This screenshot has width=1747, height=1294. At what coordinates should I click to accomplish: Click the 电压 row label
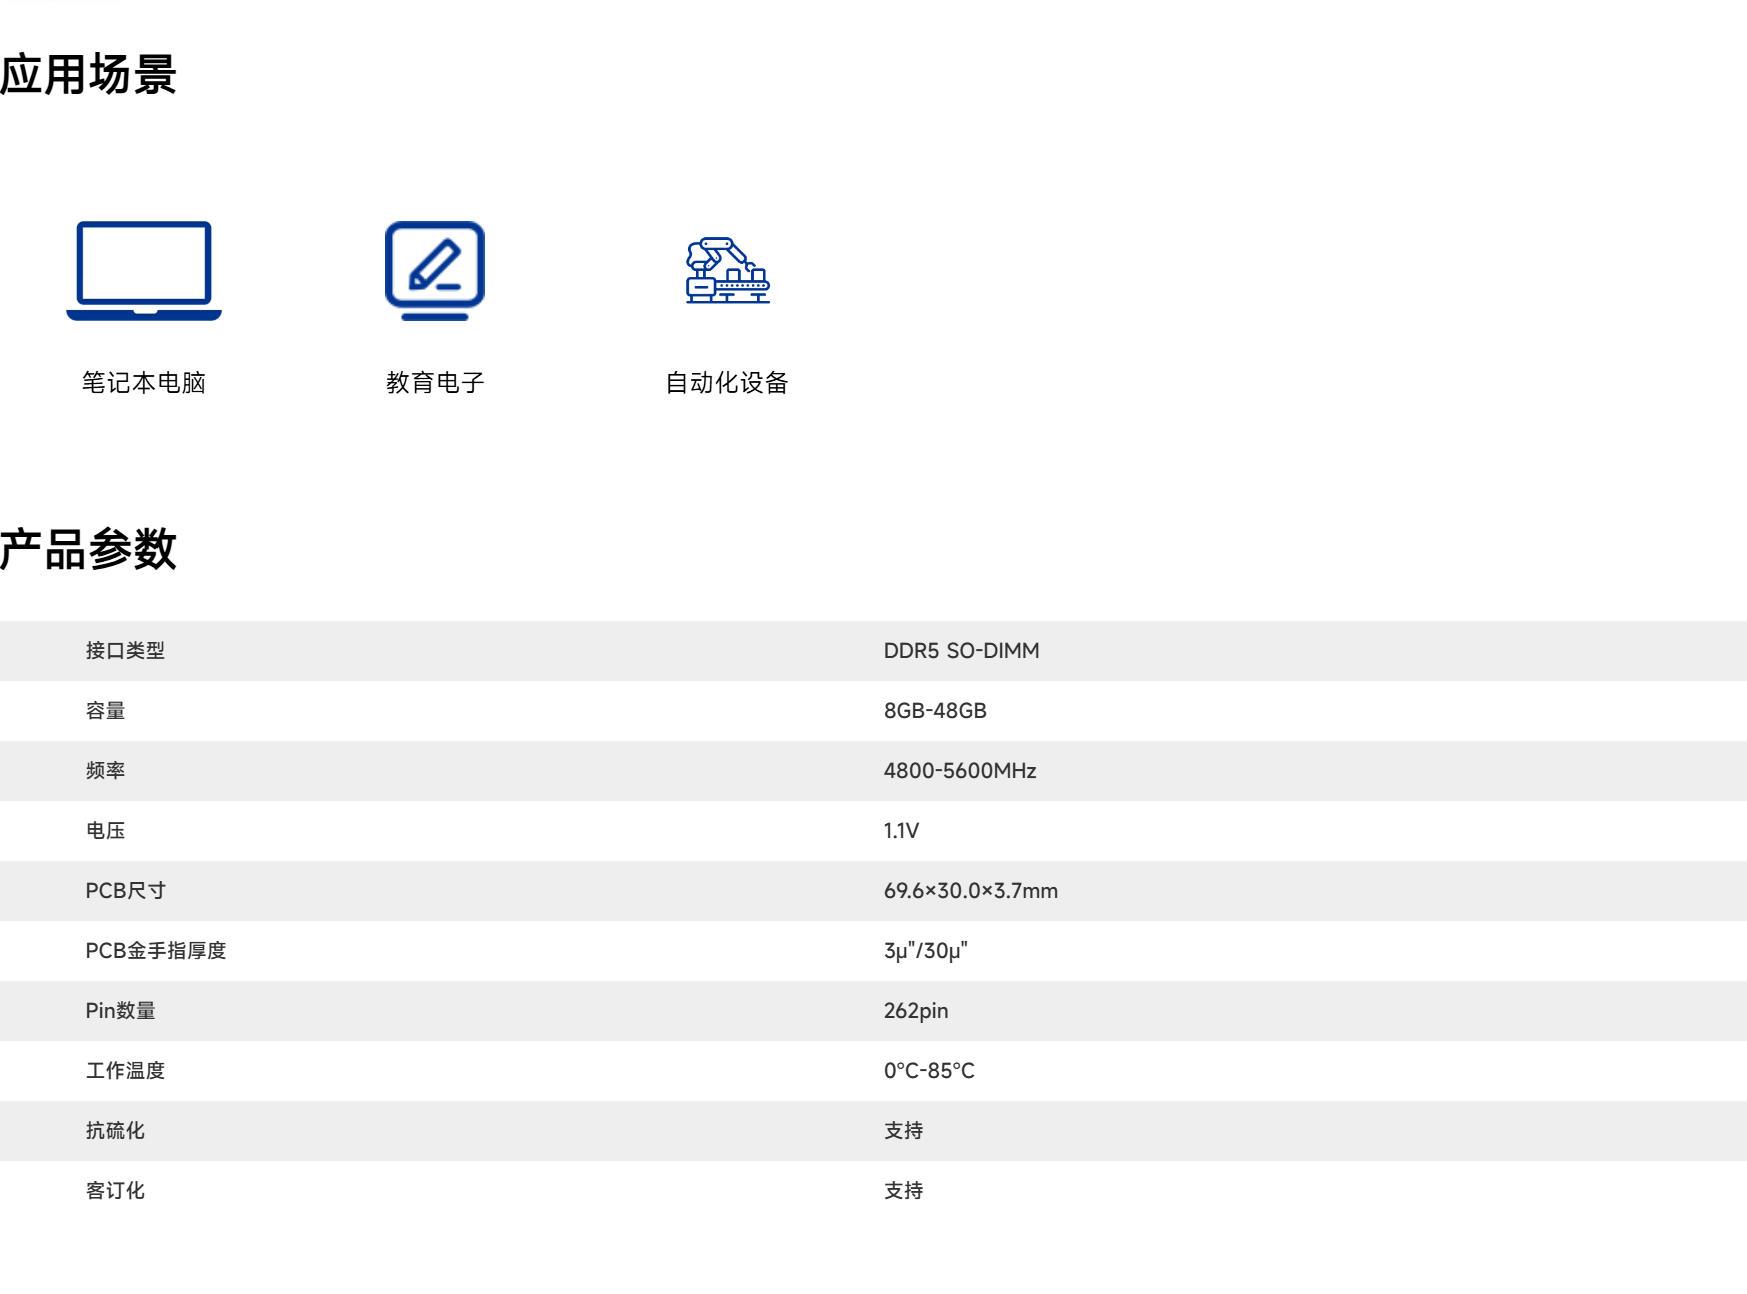[x=105, y=831]
